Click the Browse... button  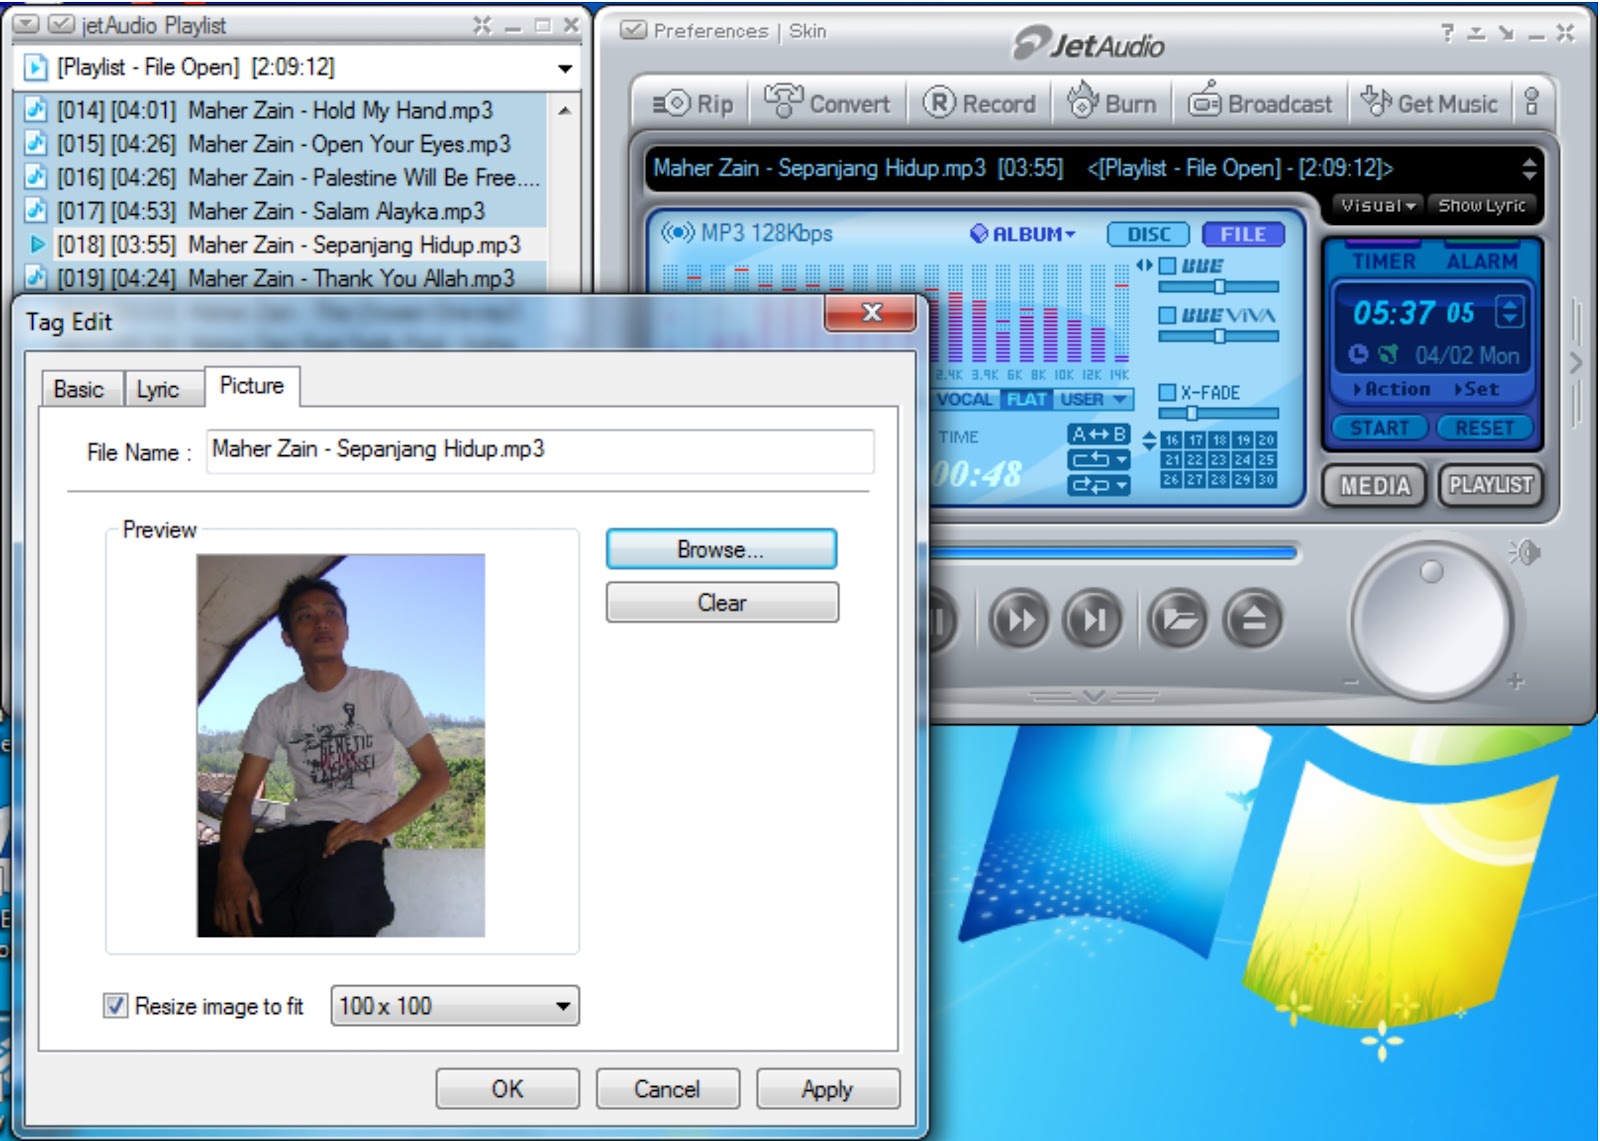[x=721, y=549]
